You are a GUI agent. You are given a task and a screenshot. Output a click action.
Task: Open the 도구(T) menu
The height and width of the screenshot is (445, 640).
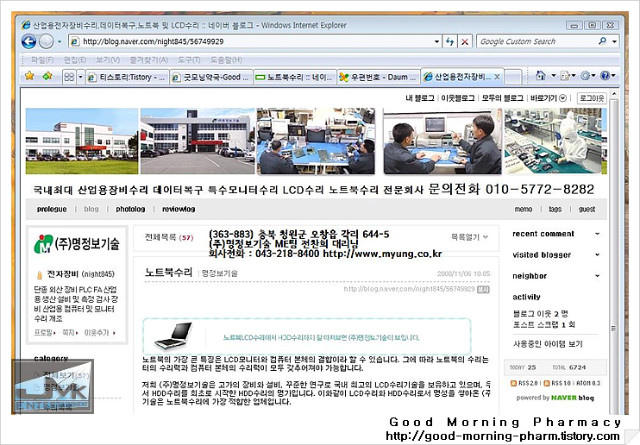(189, 60)
